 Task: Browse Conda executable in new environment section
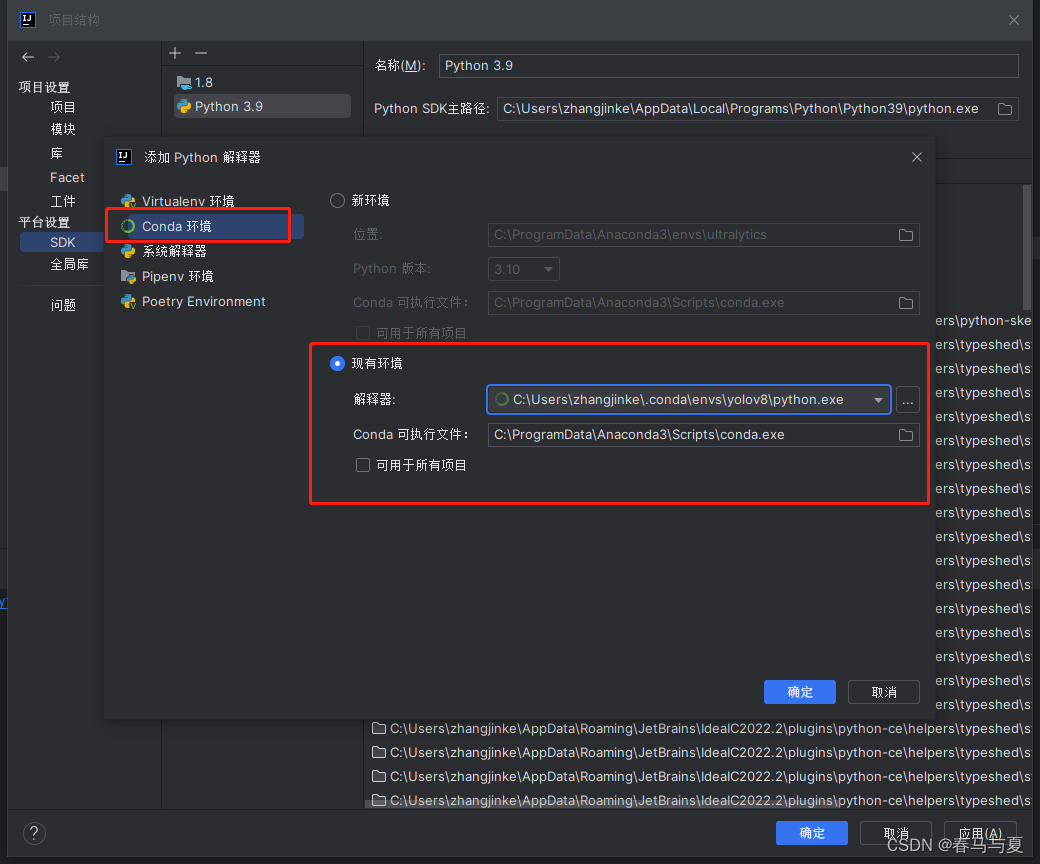[x=905, y=303]
